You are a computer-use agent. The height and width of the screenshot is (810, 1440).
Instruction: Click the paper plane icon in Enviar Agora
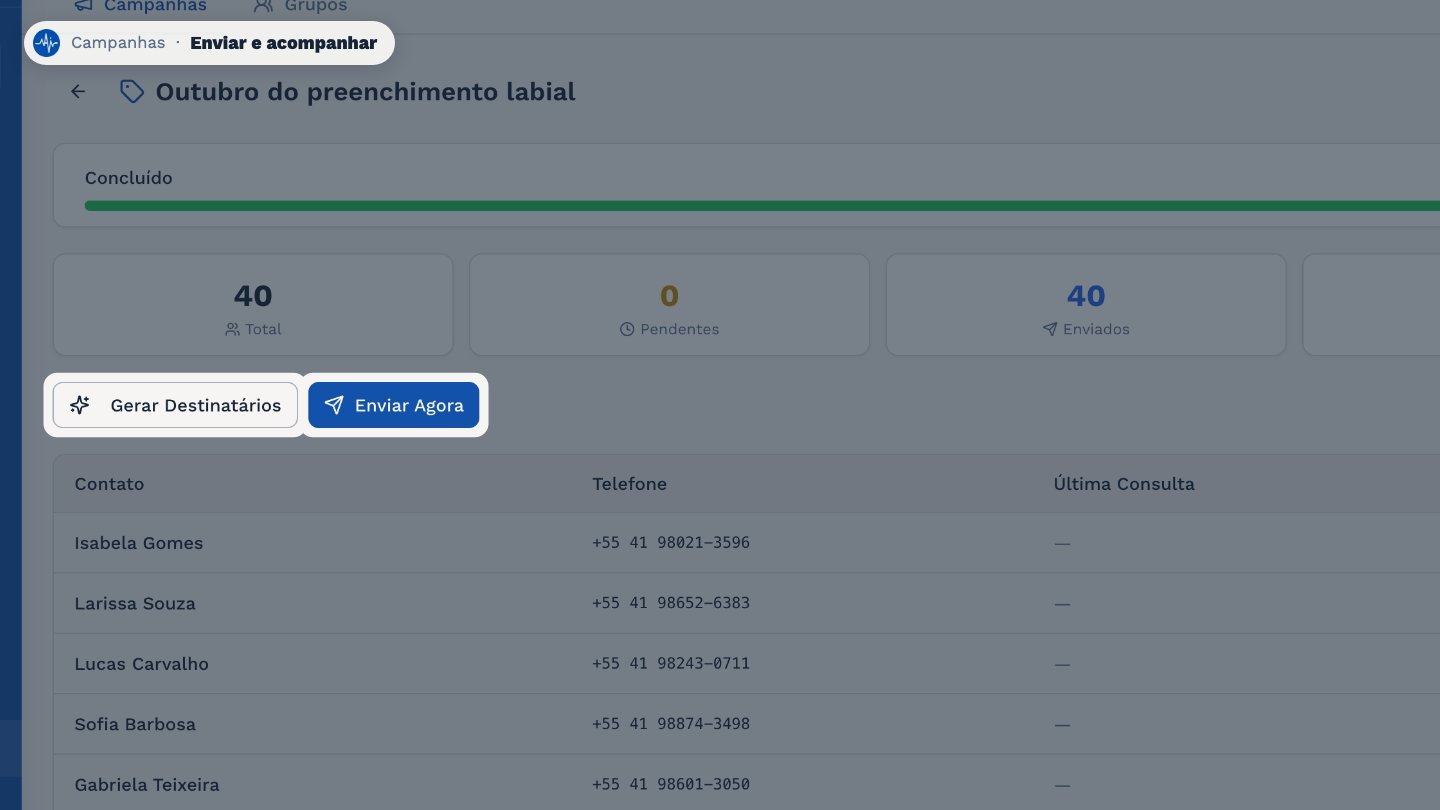click(334, 405)
